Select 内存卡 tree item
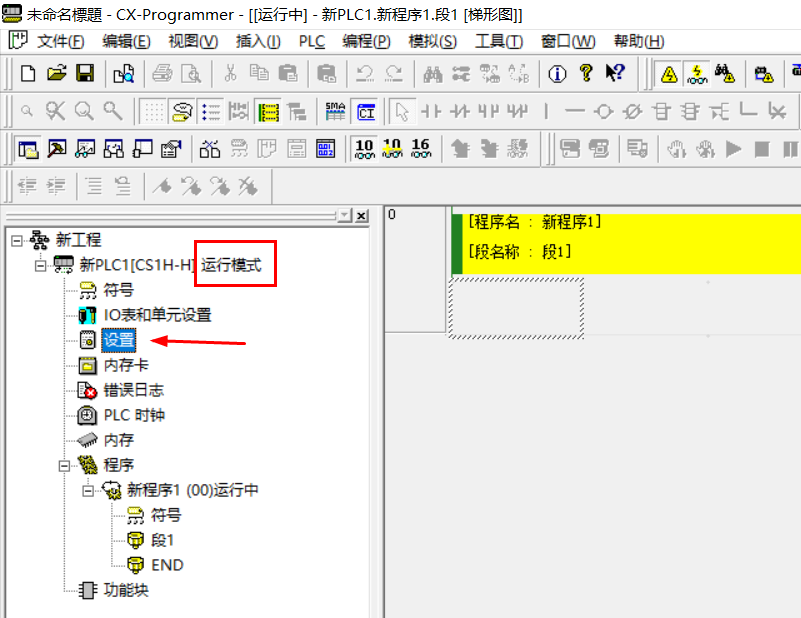Viewport: 801px width, 618px height. coord(126,365)
